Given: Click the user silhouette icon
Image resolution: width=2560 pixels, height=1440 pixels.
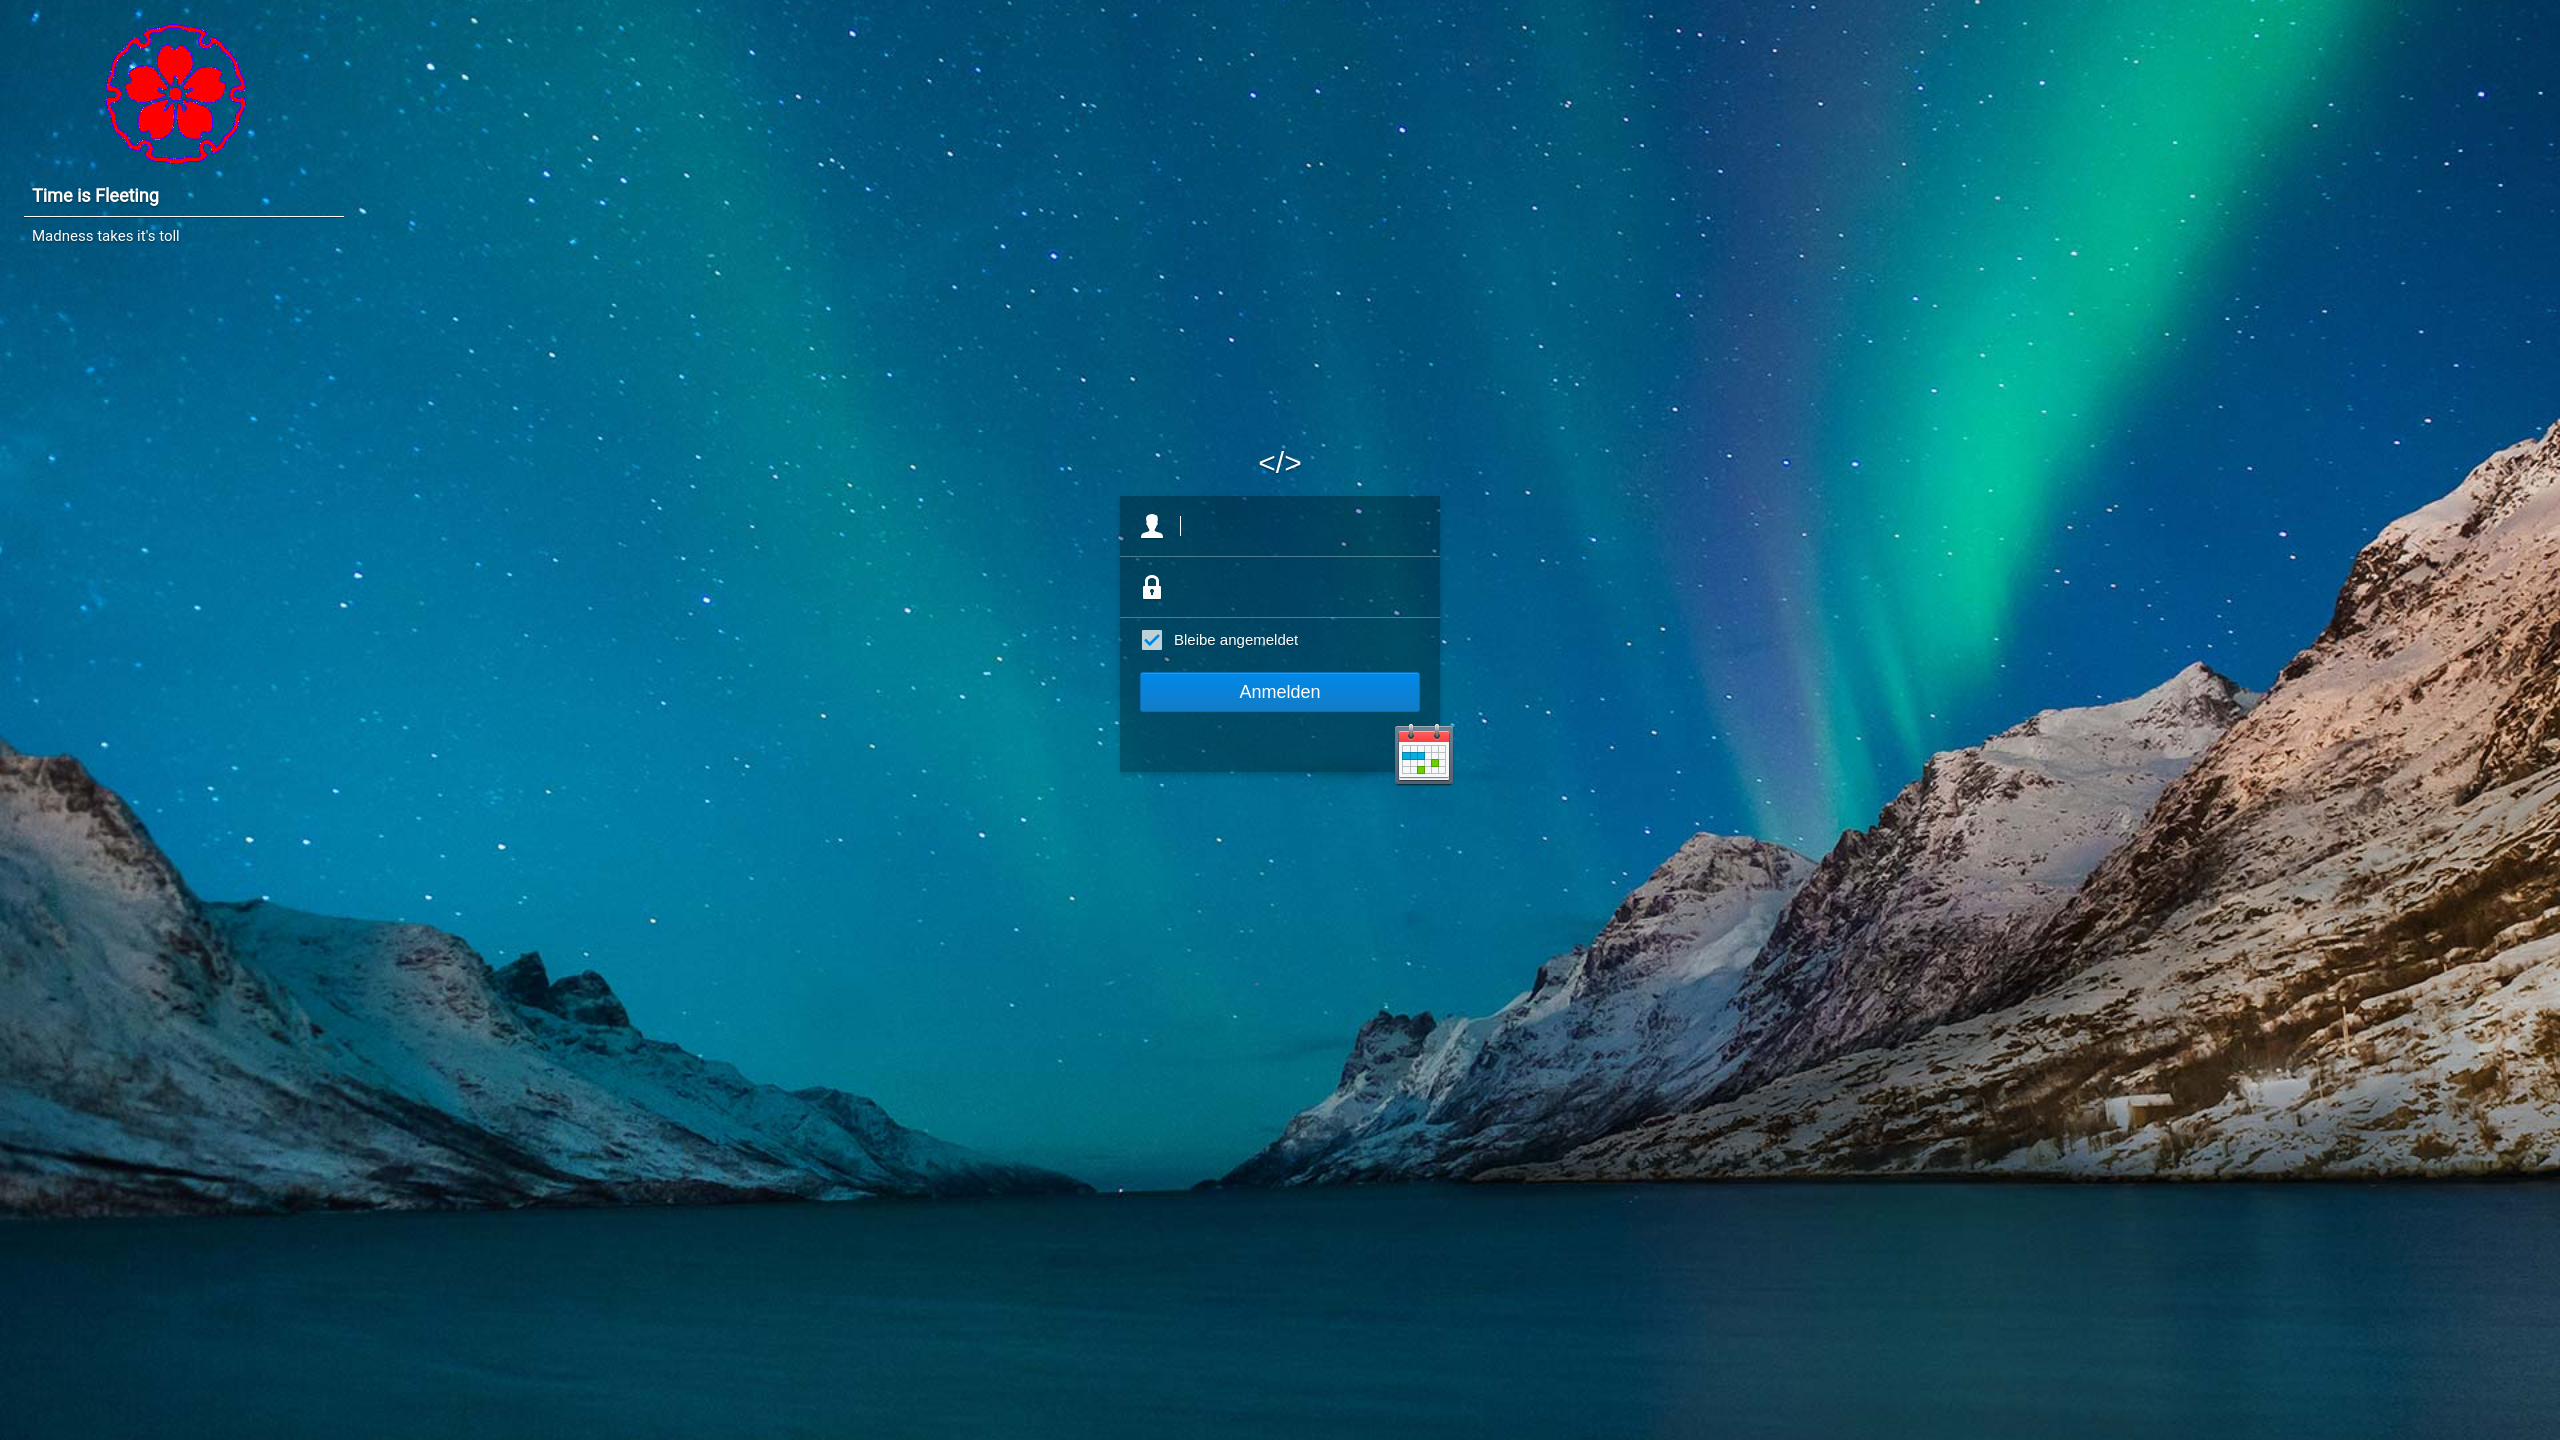Looking at the screenshot, I should point(1151,526).
